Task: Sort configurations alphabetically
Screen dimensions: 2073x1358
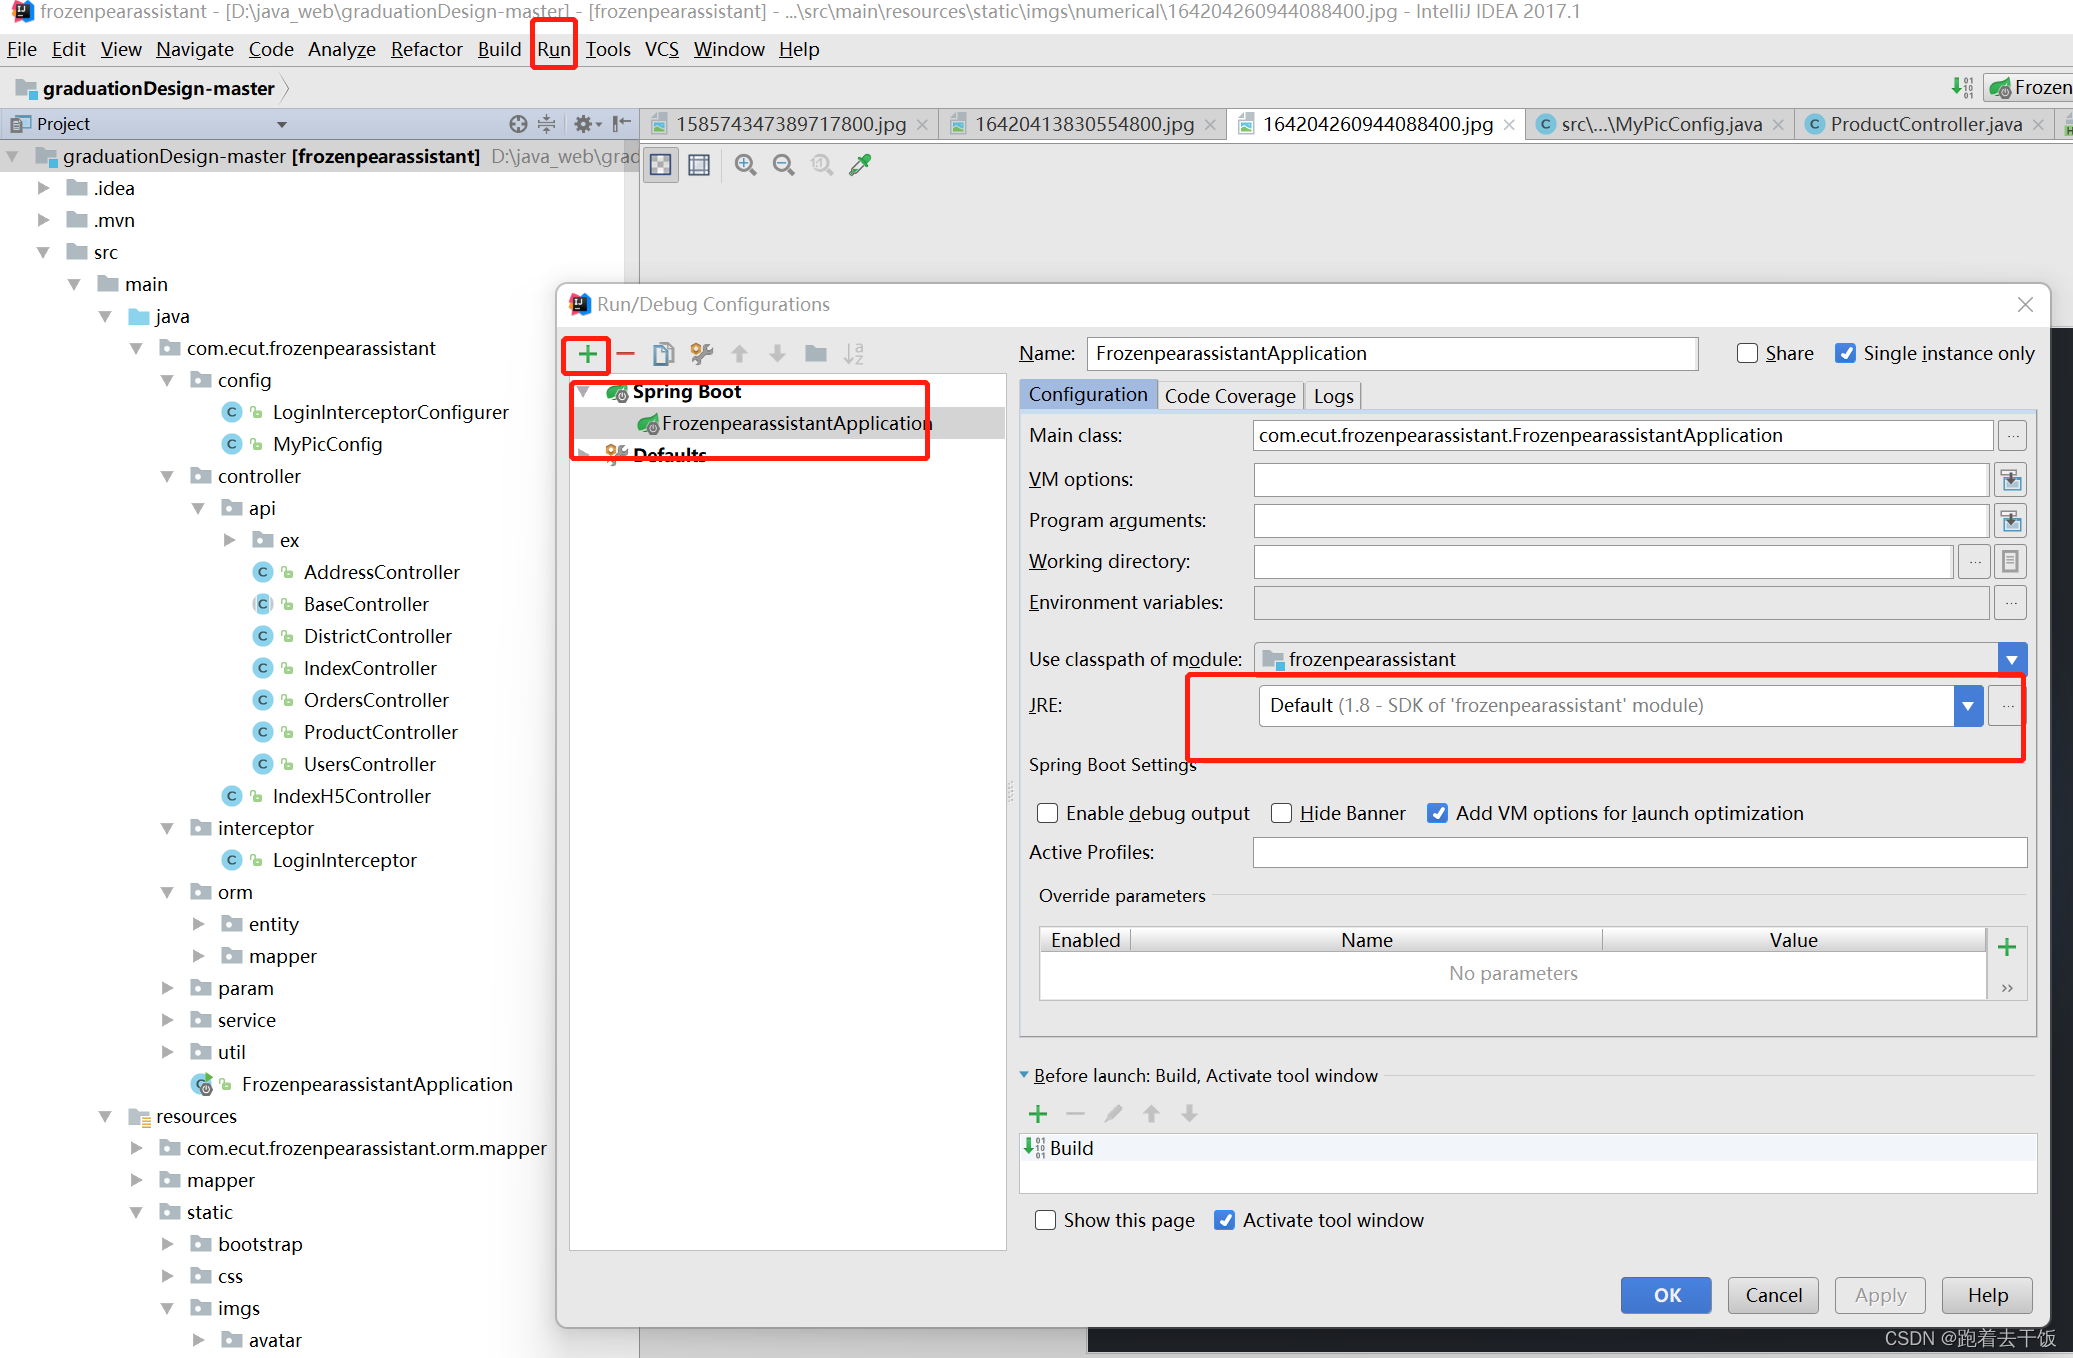Action: coord(854,354)
